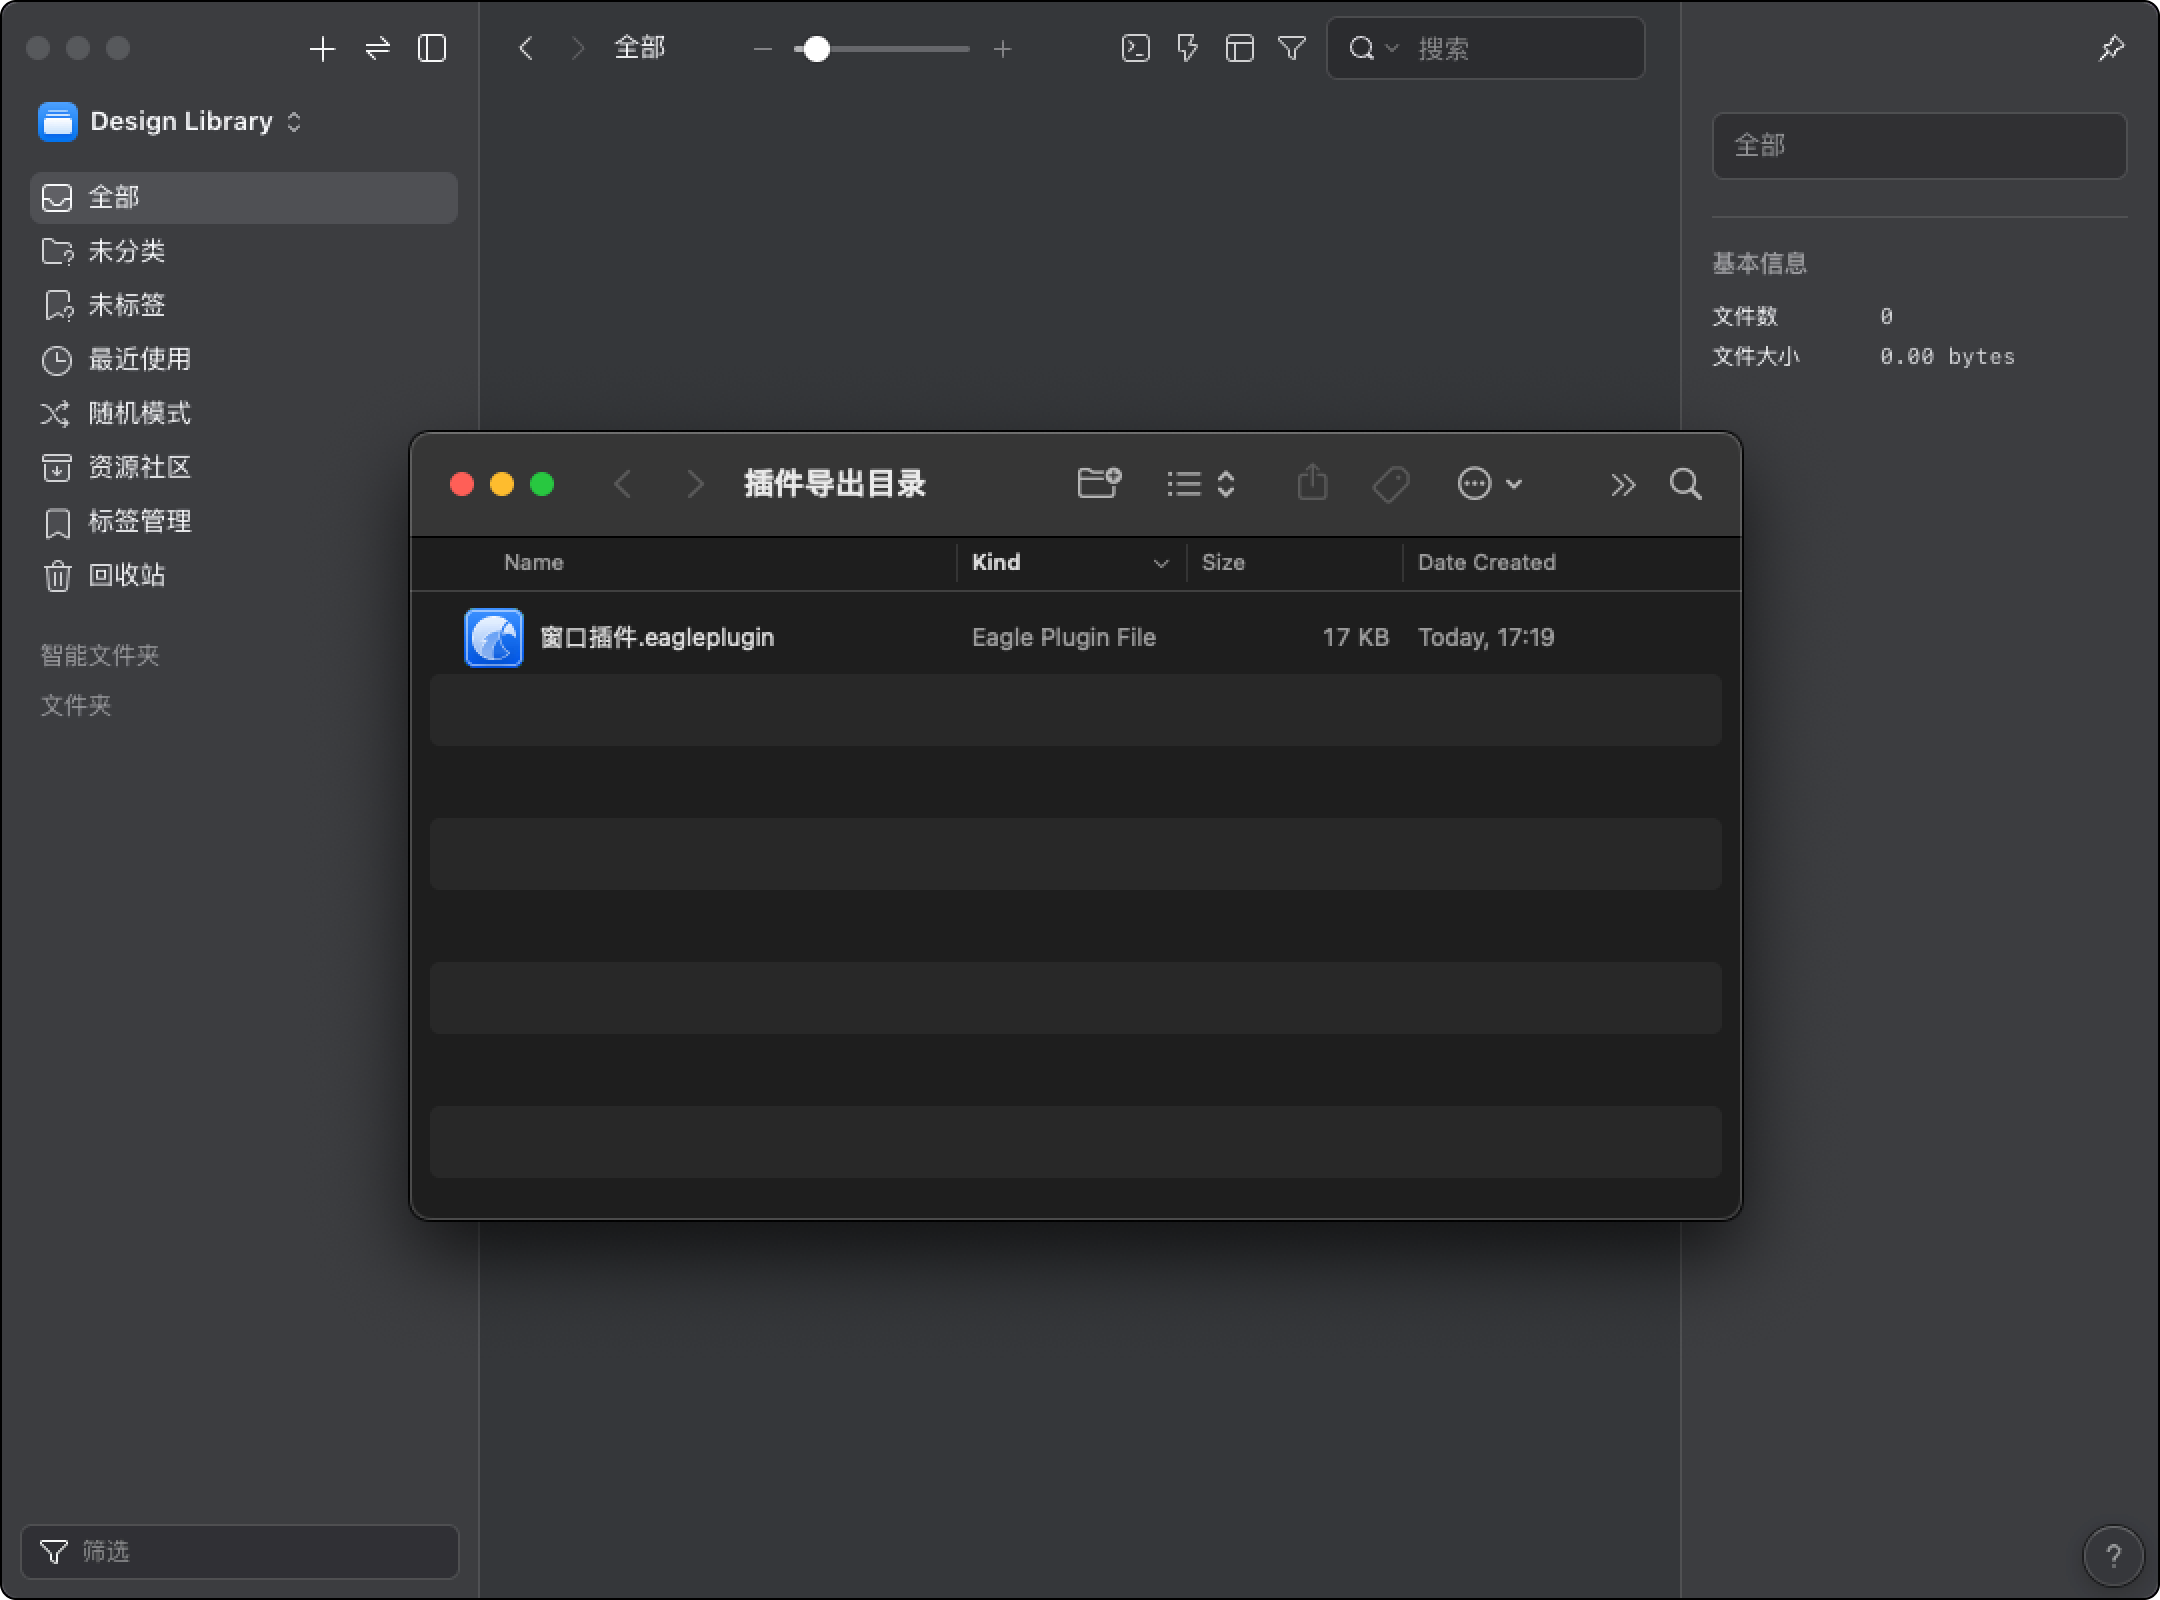Toggle the sidebar layout icon
The image size is (2160, 1600).
pyautogui.click(x=432, y=49)
